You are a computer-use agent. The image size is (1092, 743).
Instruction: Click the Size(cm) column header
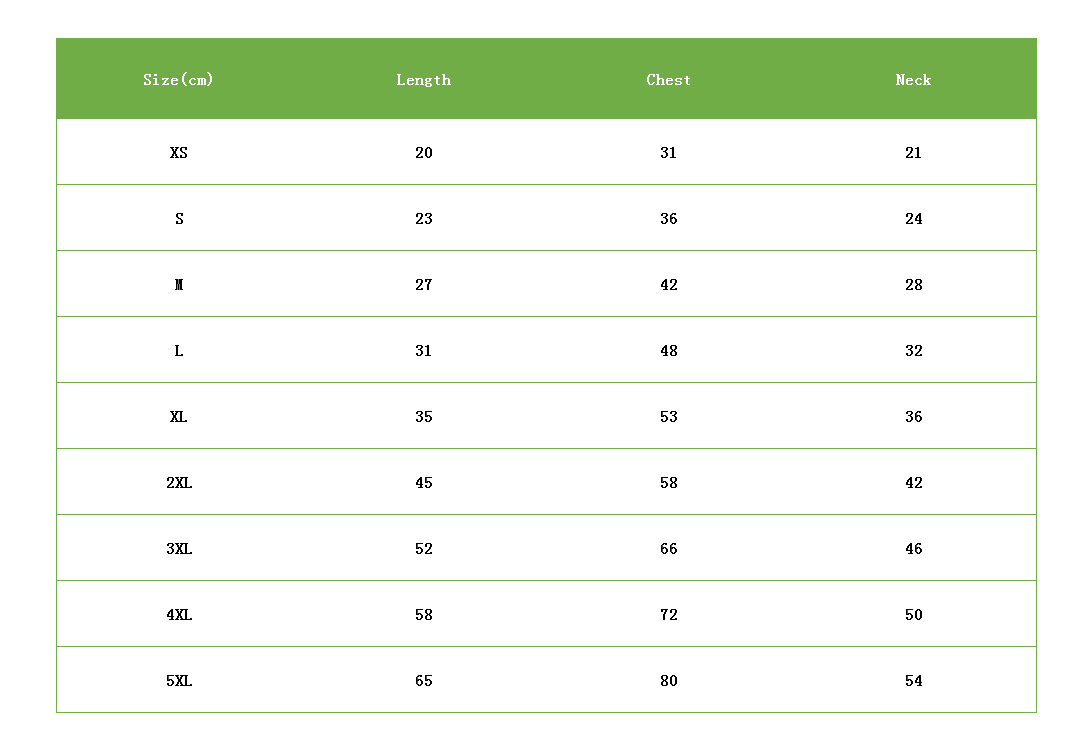[178, 80]
